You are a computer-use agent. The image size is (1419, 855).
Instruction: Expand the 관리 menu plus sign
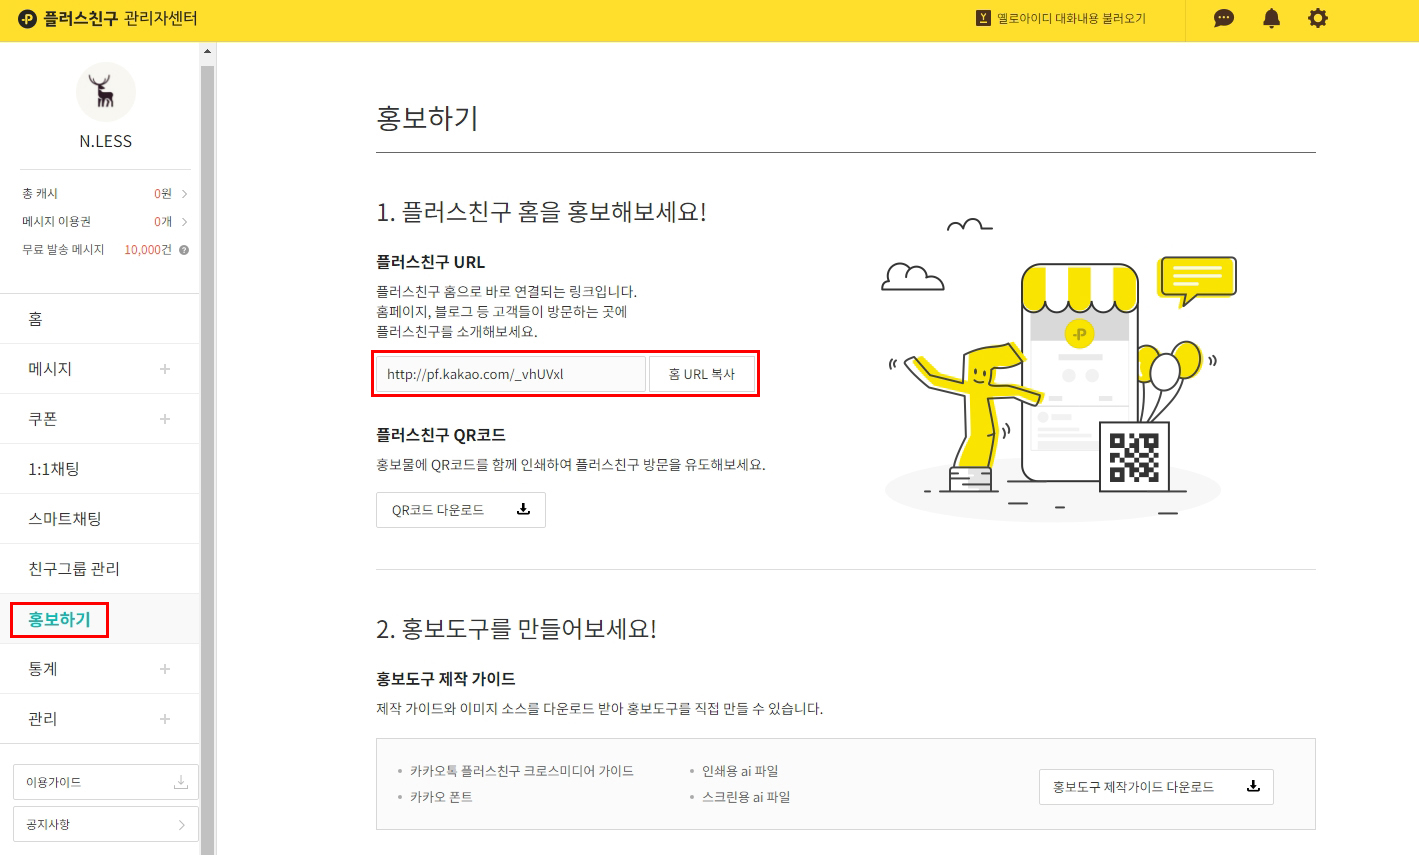click(165, 719)
